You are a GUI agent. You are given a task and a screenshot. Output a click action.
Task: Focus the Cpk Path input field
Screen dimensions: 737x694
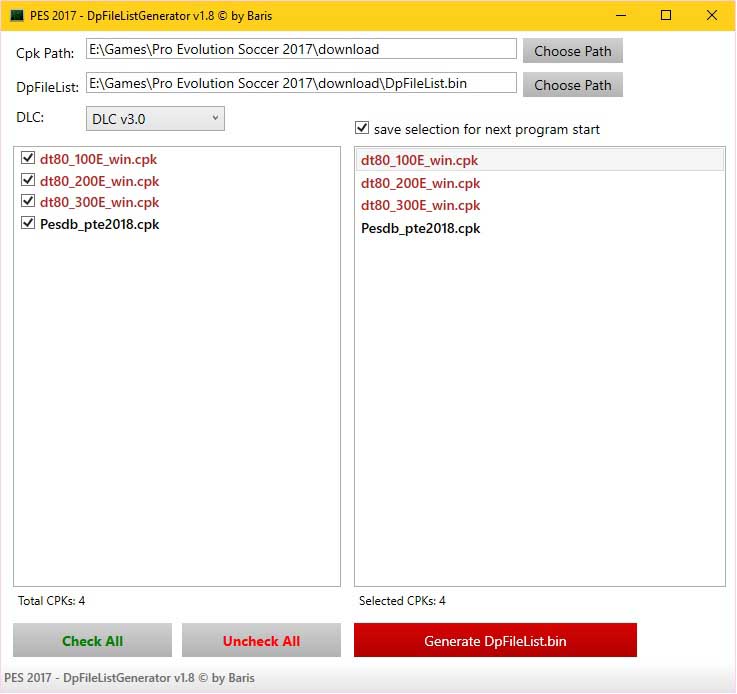click(x=301, y=49)
